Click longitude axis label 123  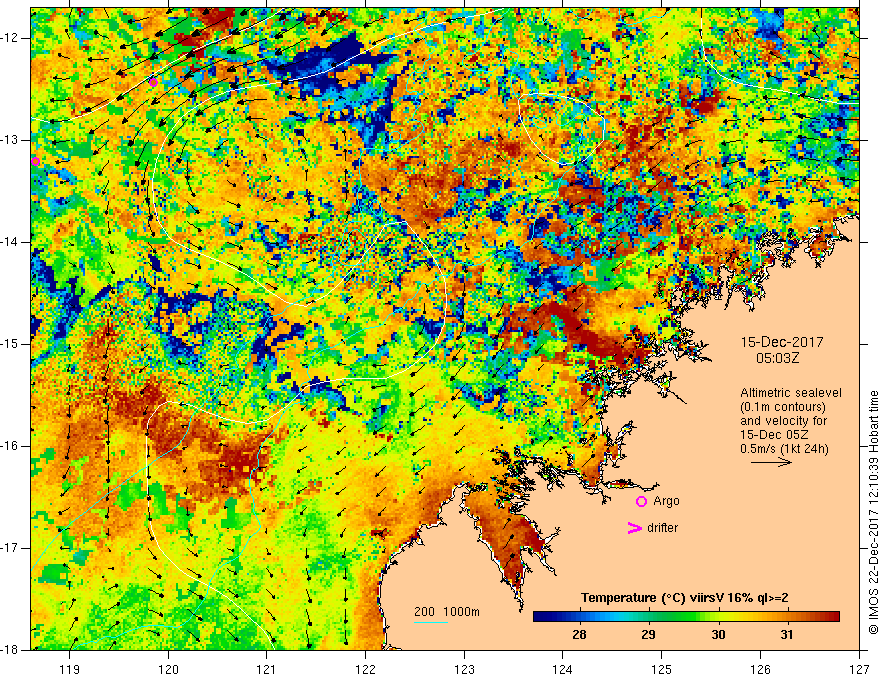464,669
